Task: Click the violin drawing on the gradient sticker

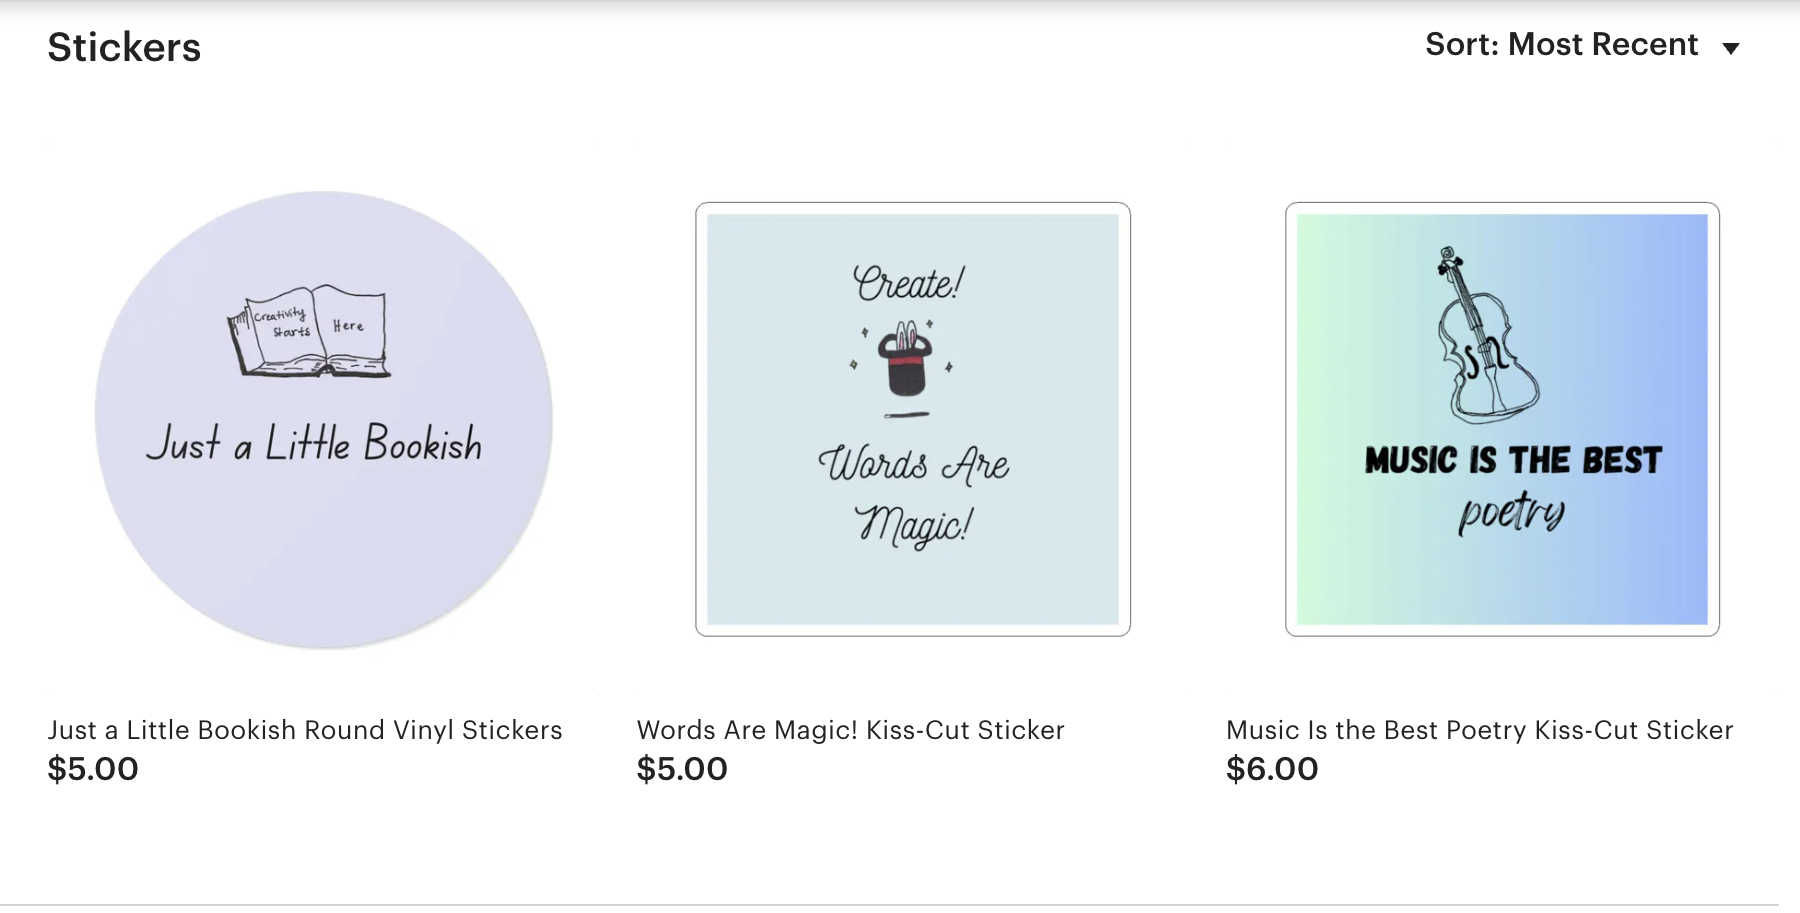Action: pyautogui.click(x=1480, y=335)
